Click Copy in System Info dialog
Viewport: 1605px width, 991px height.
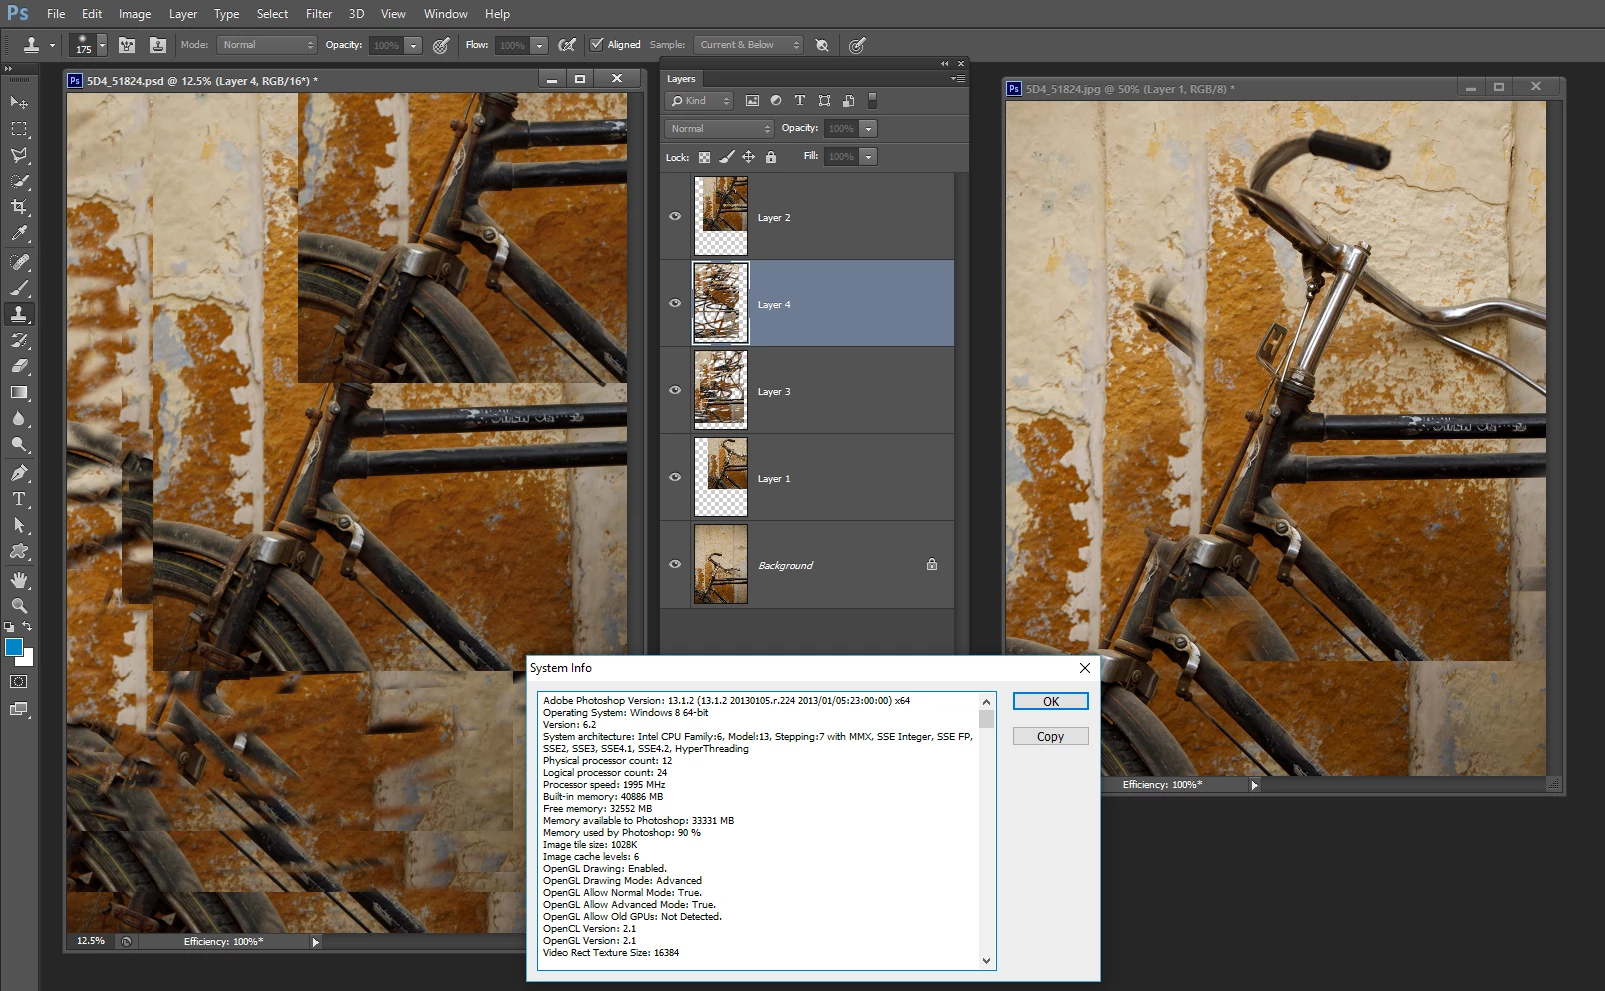coord(1051,737)
